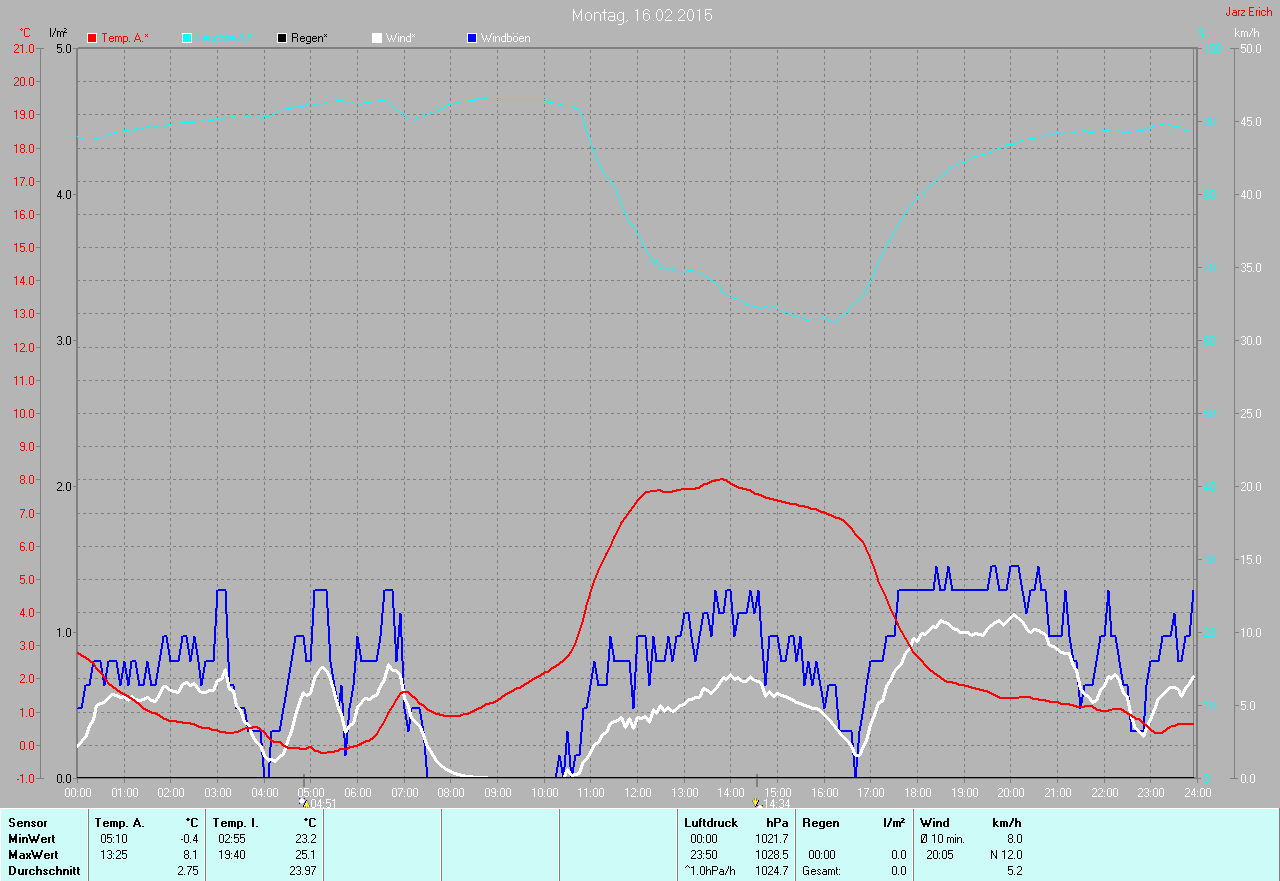Click the 'Regen' column header in table
Image resolution: width=1280 pixels, height=881 pixels.
click(x=820, y=823)
